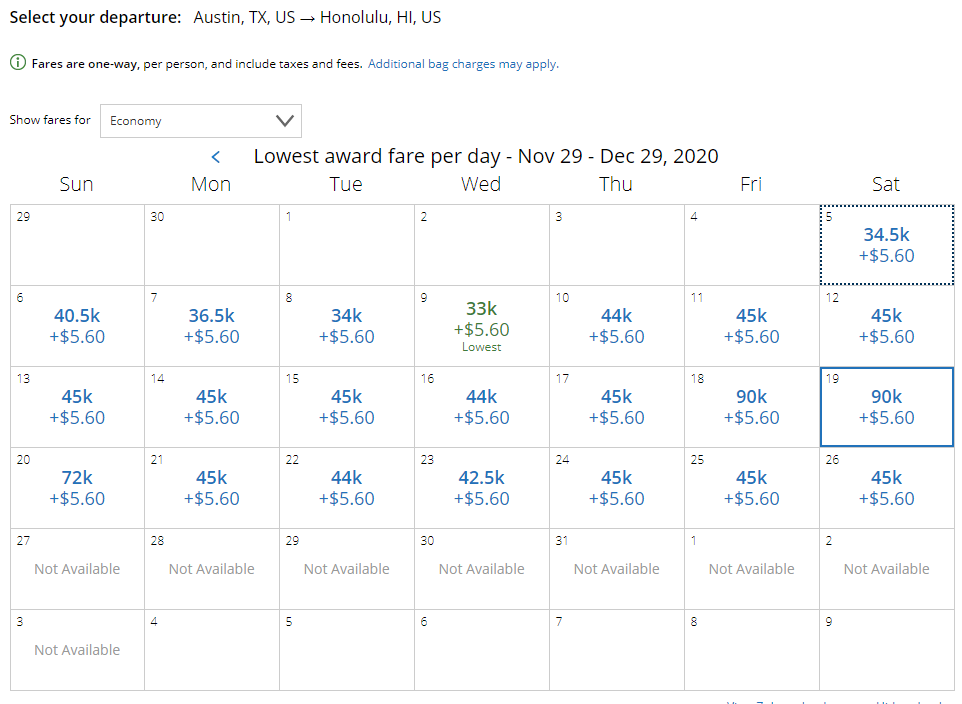Click Not Available cell for Dec 27
The image size is (962, 704).
pos(77,569)
